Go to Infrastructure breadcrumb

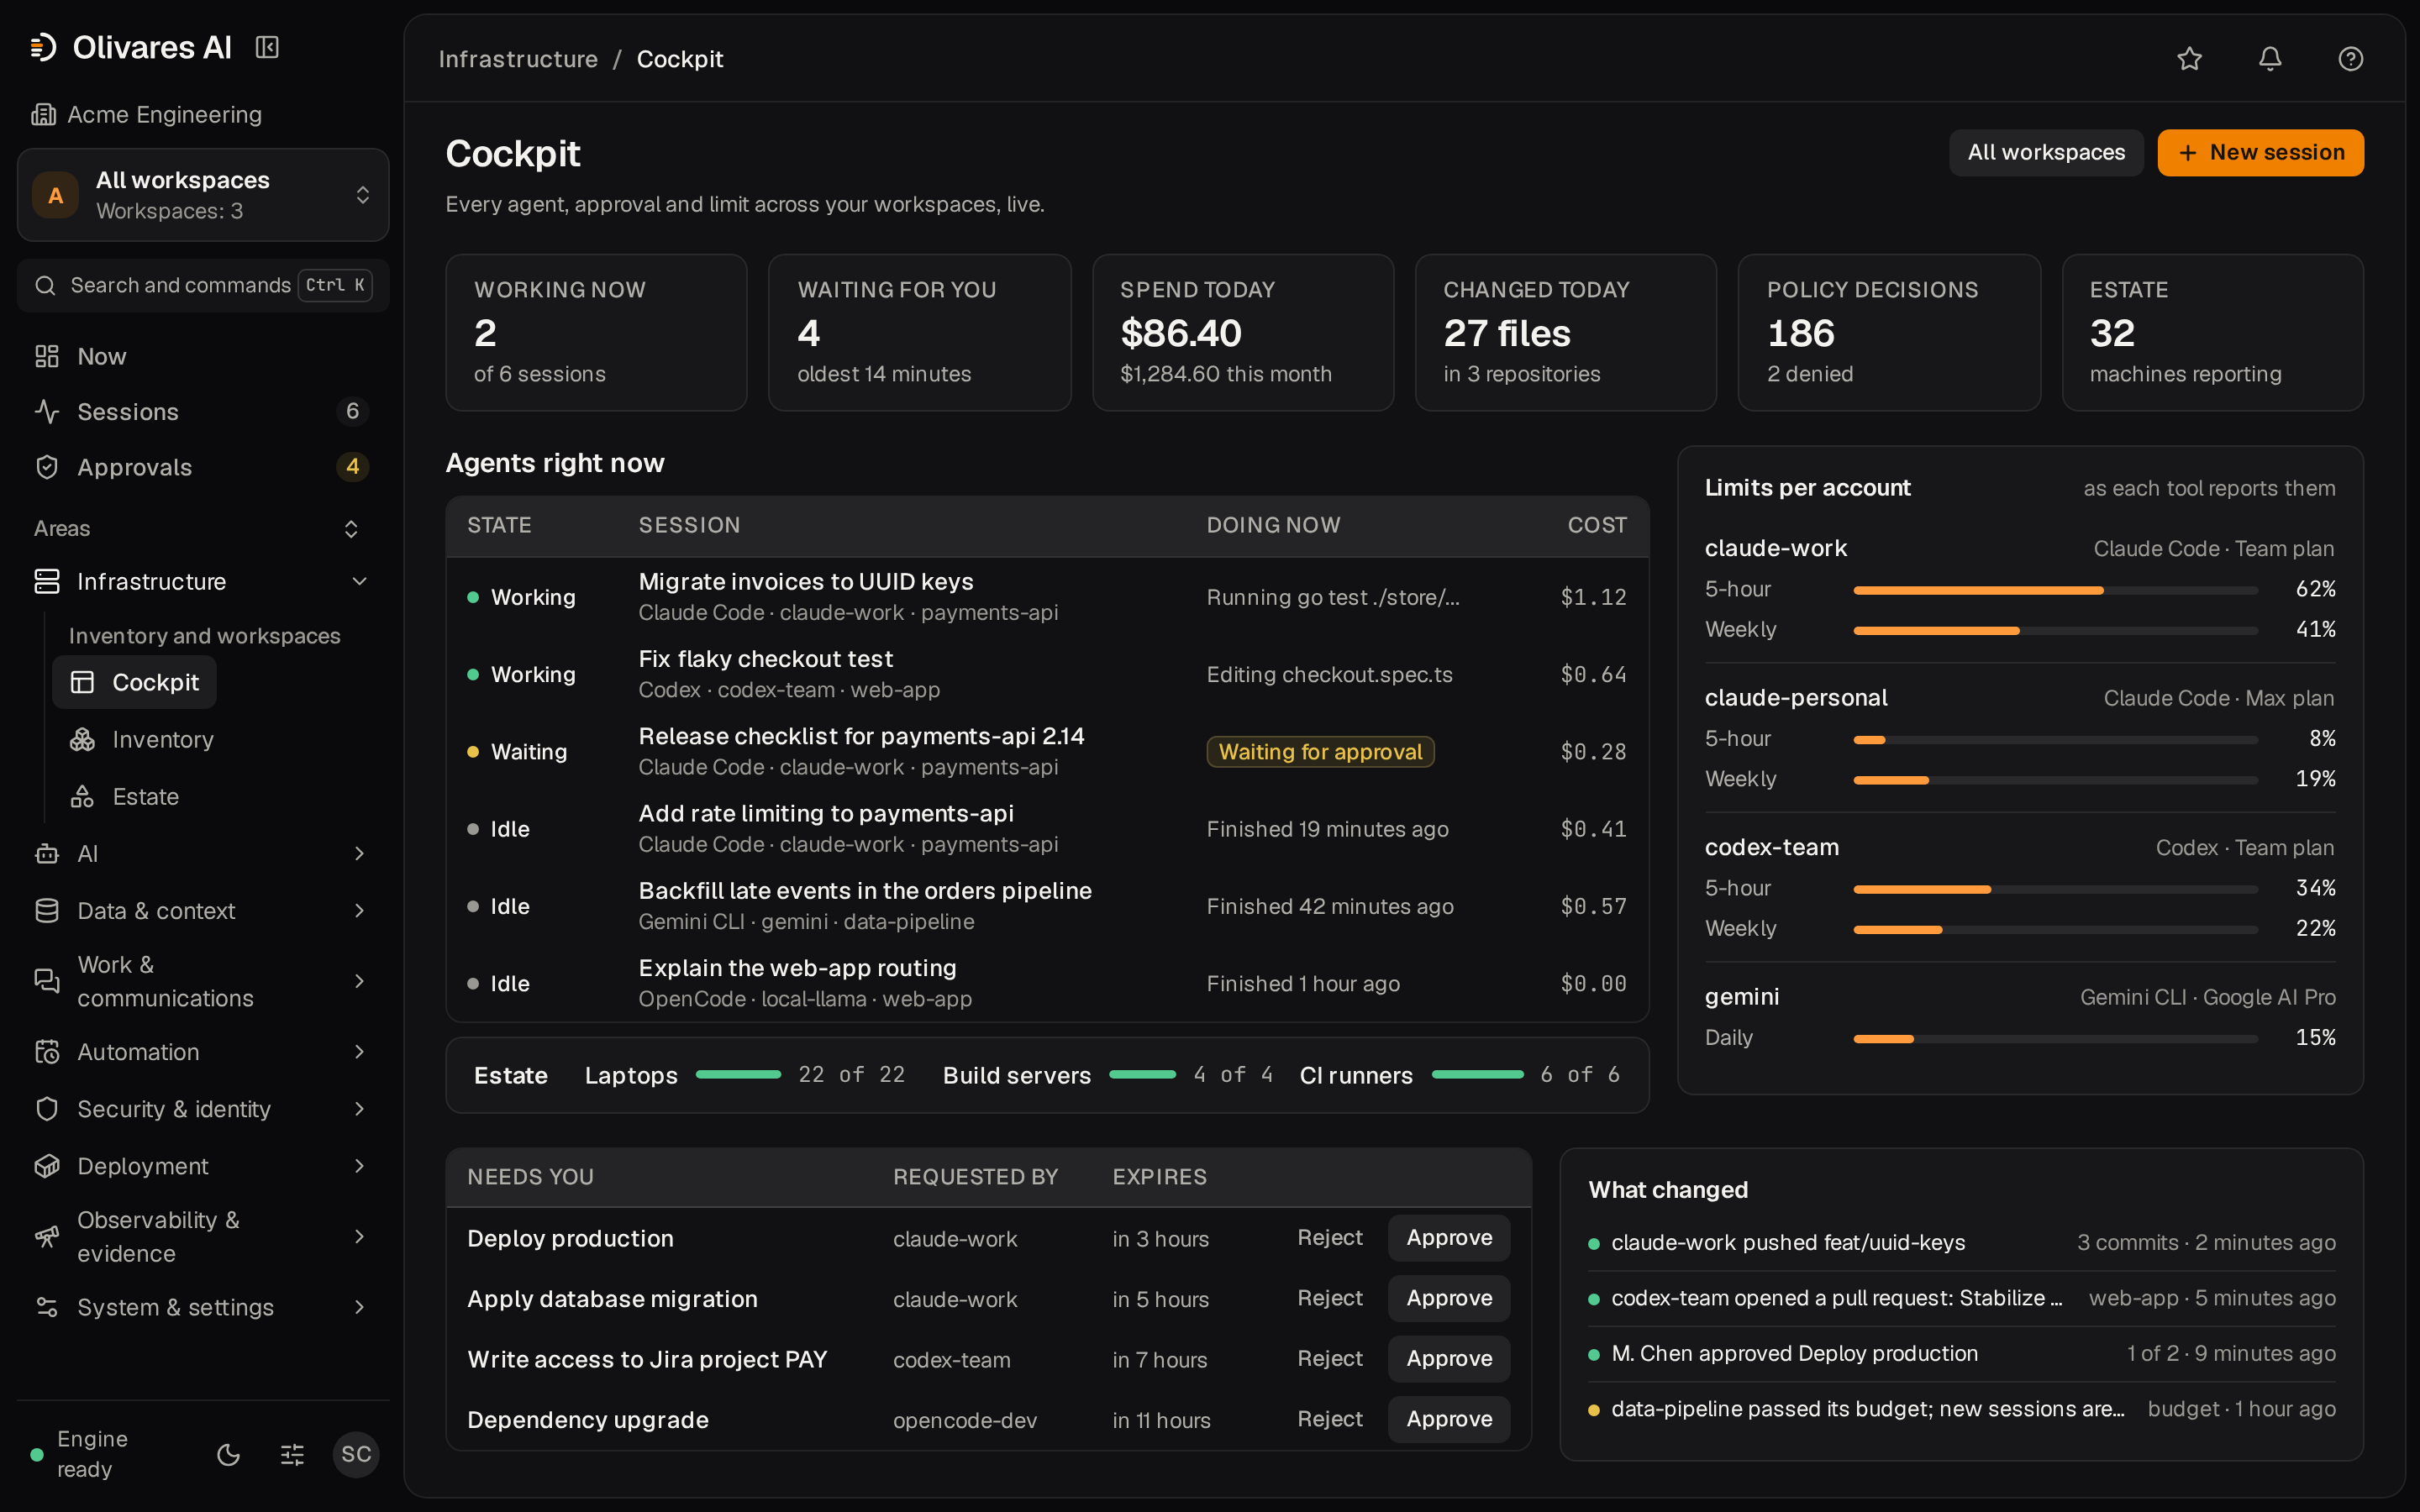pos(518,59)
